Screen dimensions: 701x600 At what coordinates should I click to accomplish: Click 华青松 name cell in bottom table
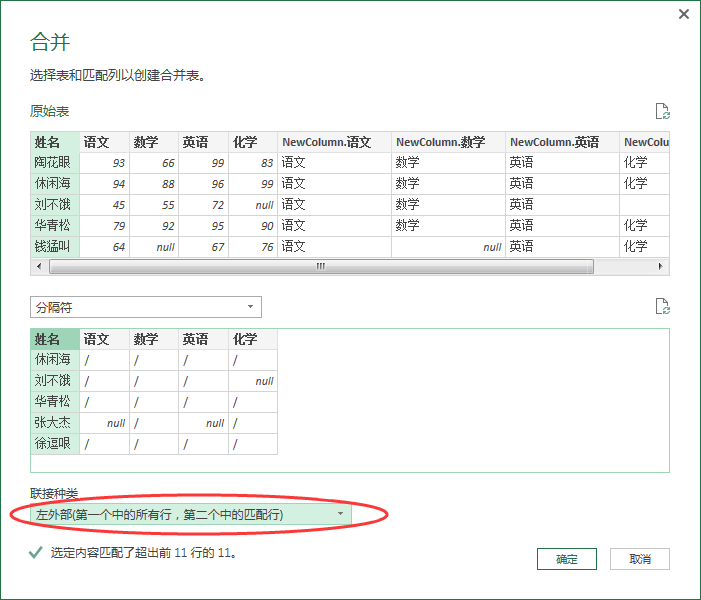coord(55,402)
